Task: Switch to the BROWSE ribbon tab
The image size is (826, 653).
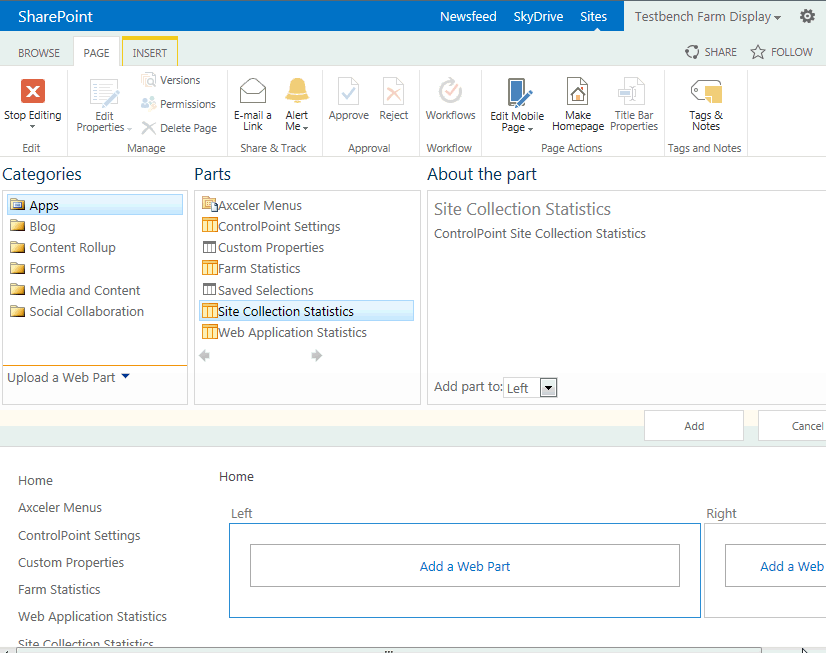Action: 40,53
